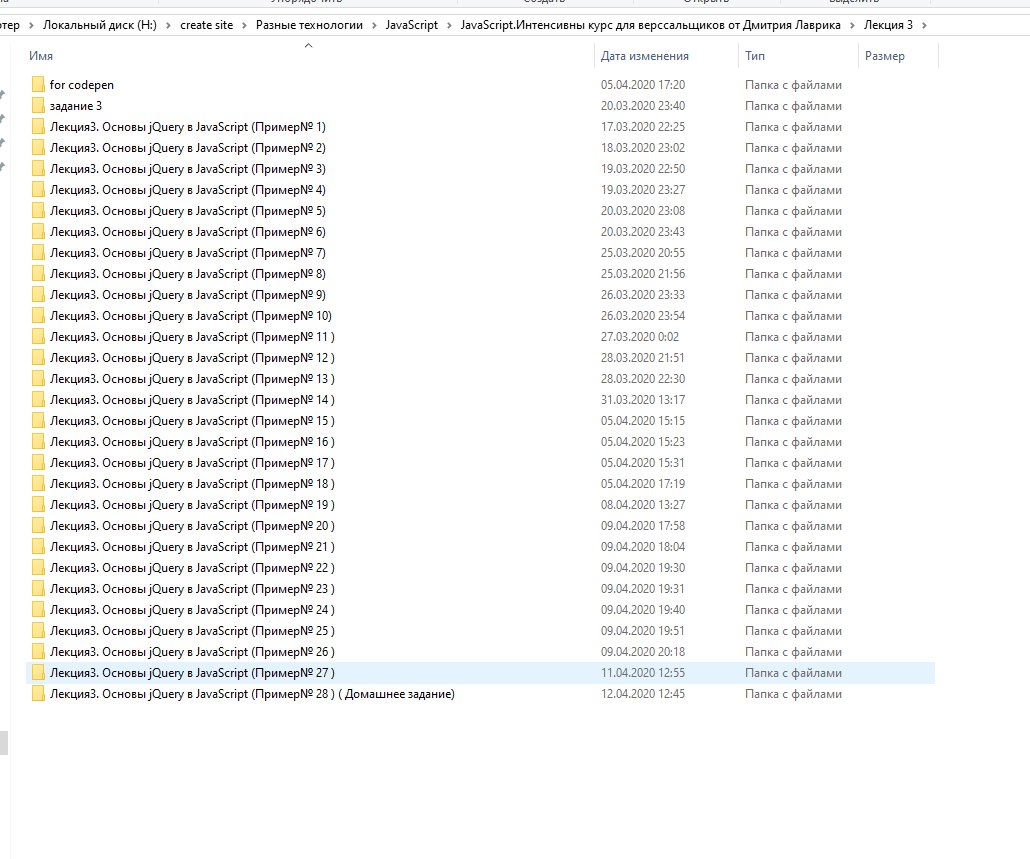Viewport: 1030px width, 859px height.
Task: Highlight the folder icon for Пример№ 13
Action: [38, 379]
